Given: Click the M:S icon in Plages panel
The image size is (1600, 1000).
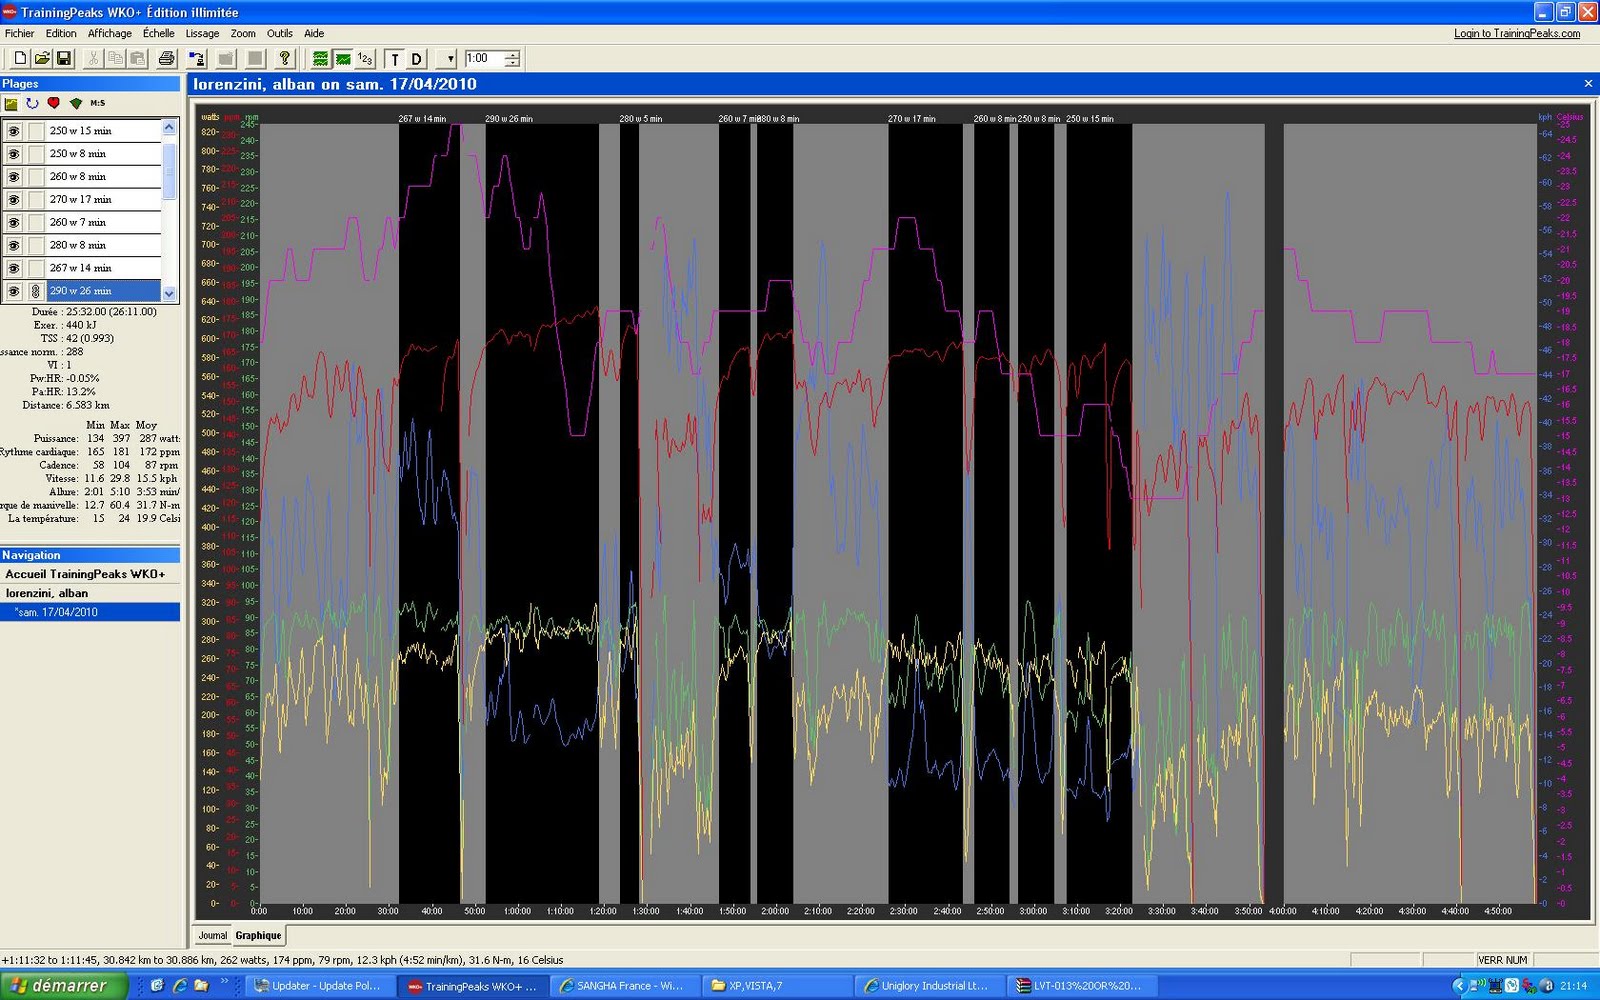Looking at the screenshot, I should 97,103.
